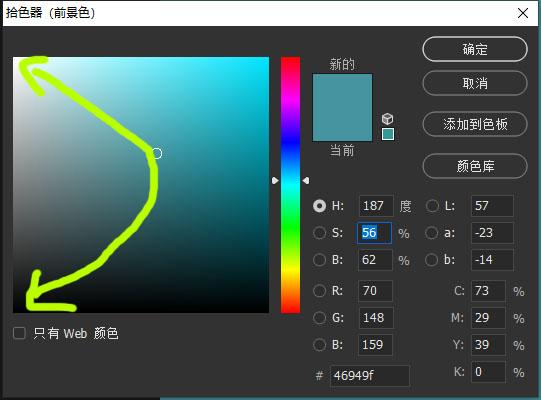Click the hue slider's right arrow handle

click(x=306, y=181)
